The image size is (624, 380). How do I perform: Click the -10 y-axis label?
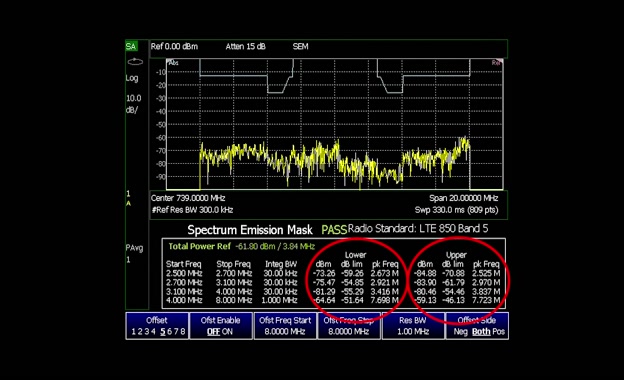click(x=161, y=72)
